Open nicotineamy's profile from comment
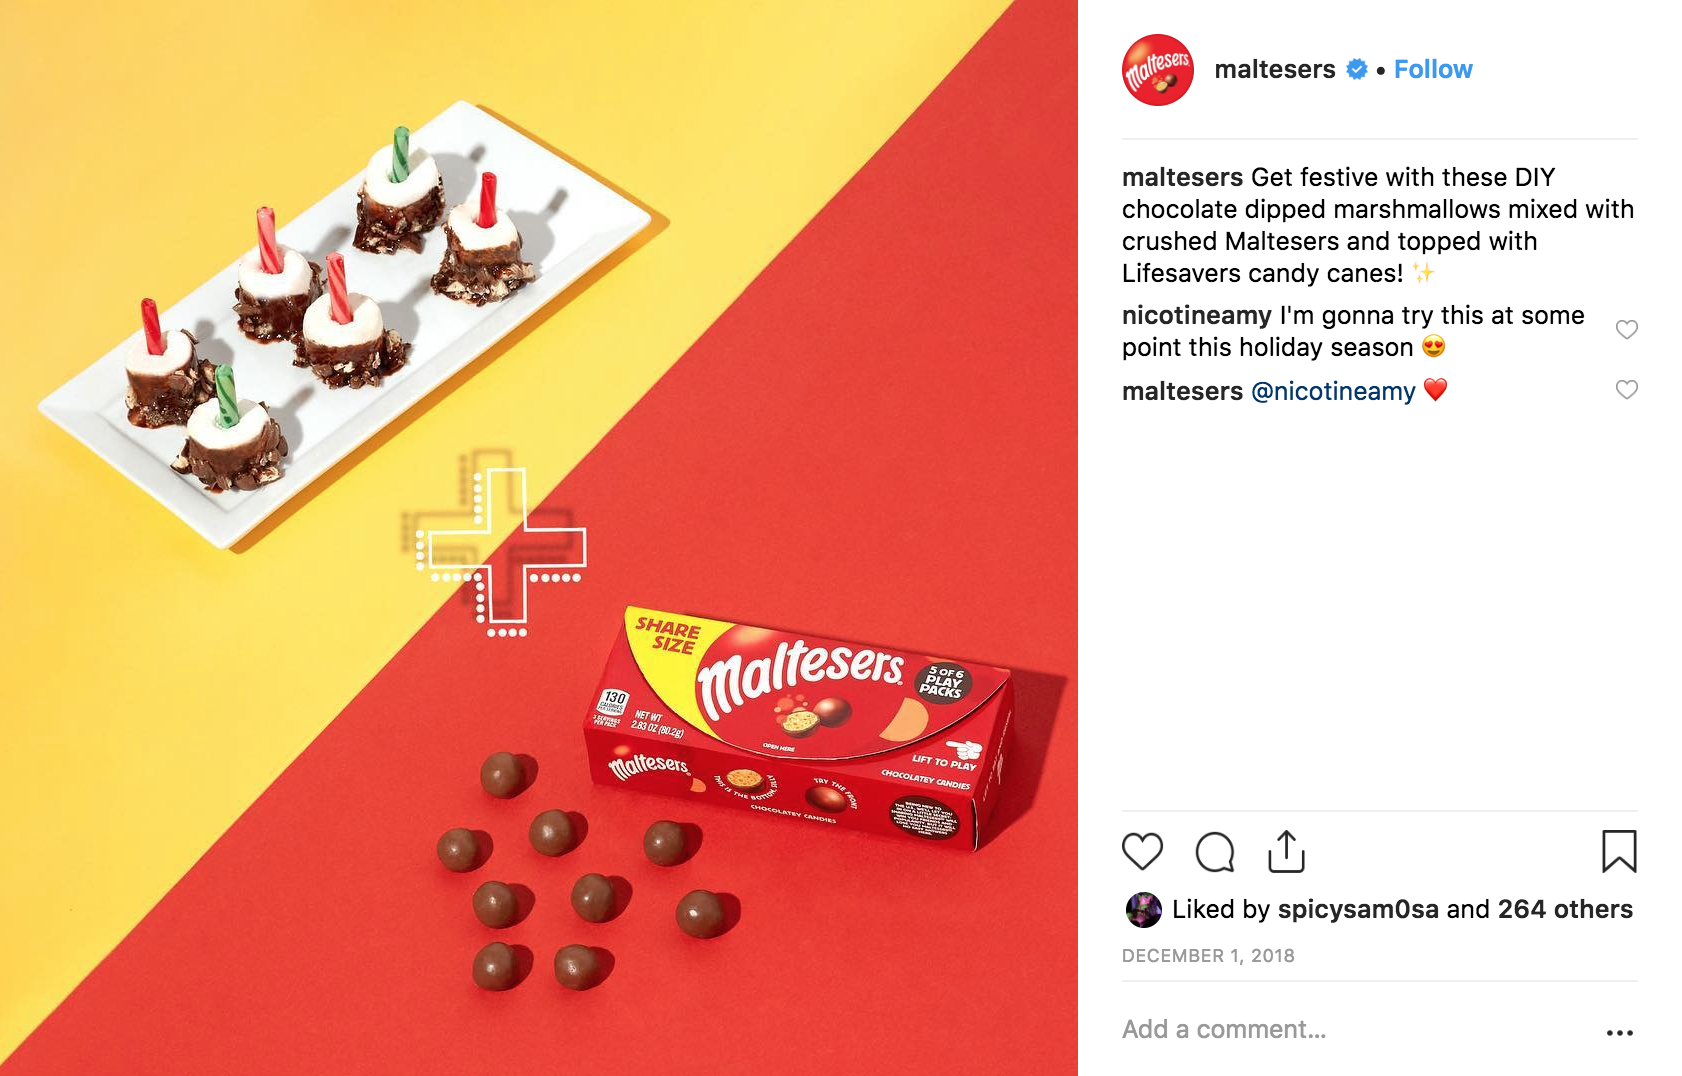 coord(1197,315)
